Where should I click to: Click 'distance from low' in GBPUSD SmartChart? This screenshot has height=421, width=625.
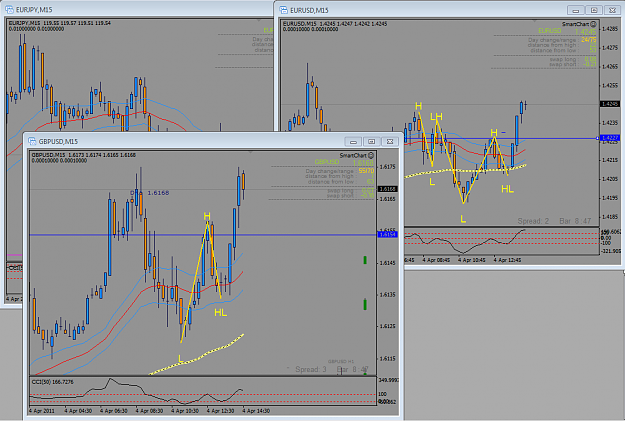pos(341,182)
